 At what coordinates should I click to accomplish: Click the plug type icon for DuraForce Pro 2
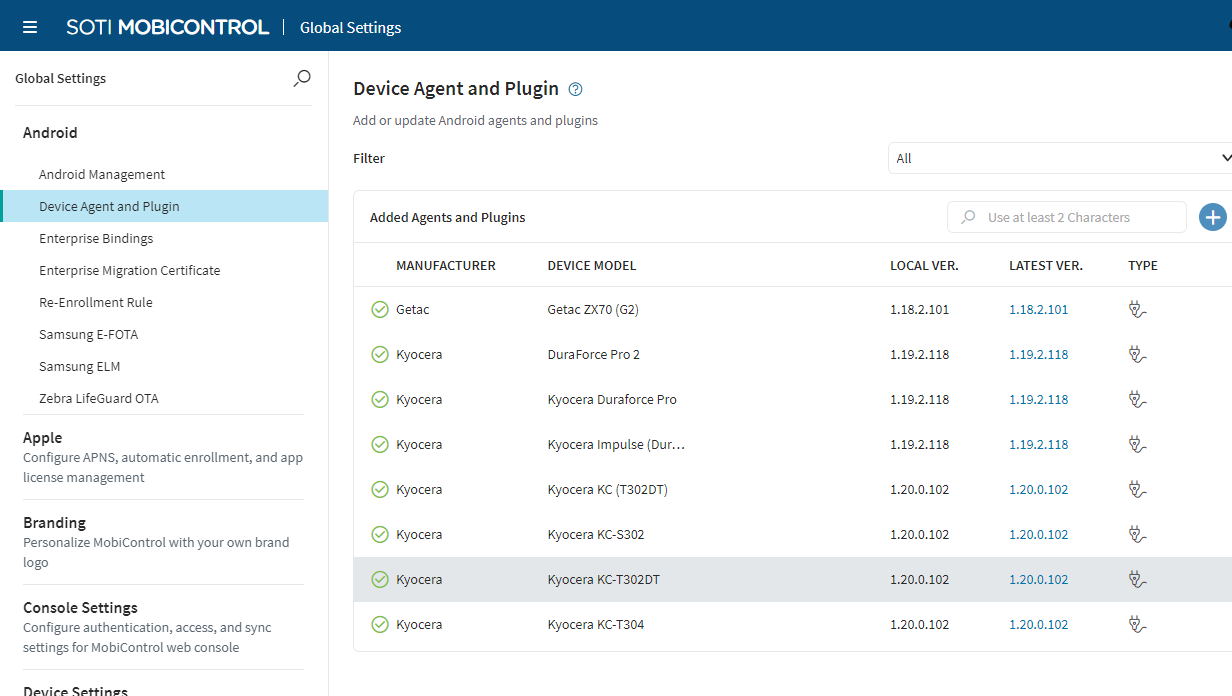1136,355
